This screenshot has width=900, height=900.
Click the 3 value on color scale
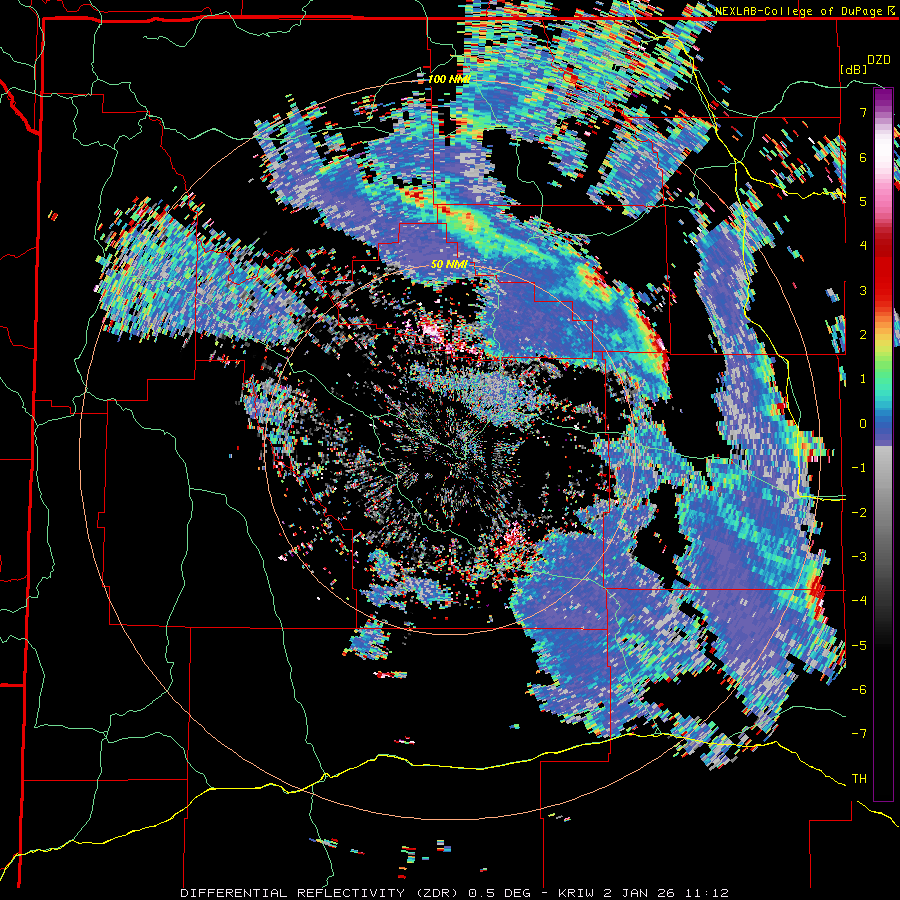pyautogui.click(x=863, y=290)
